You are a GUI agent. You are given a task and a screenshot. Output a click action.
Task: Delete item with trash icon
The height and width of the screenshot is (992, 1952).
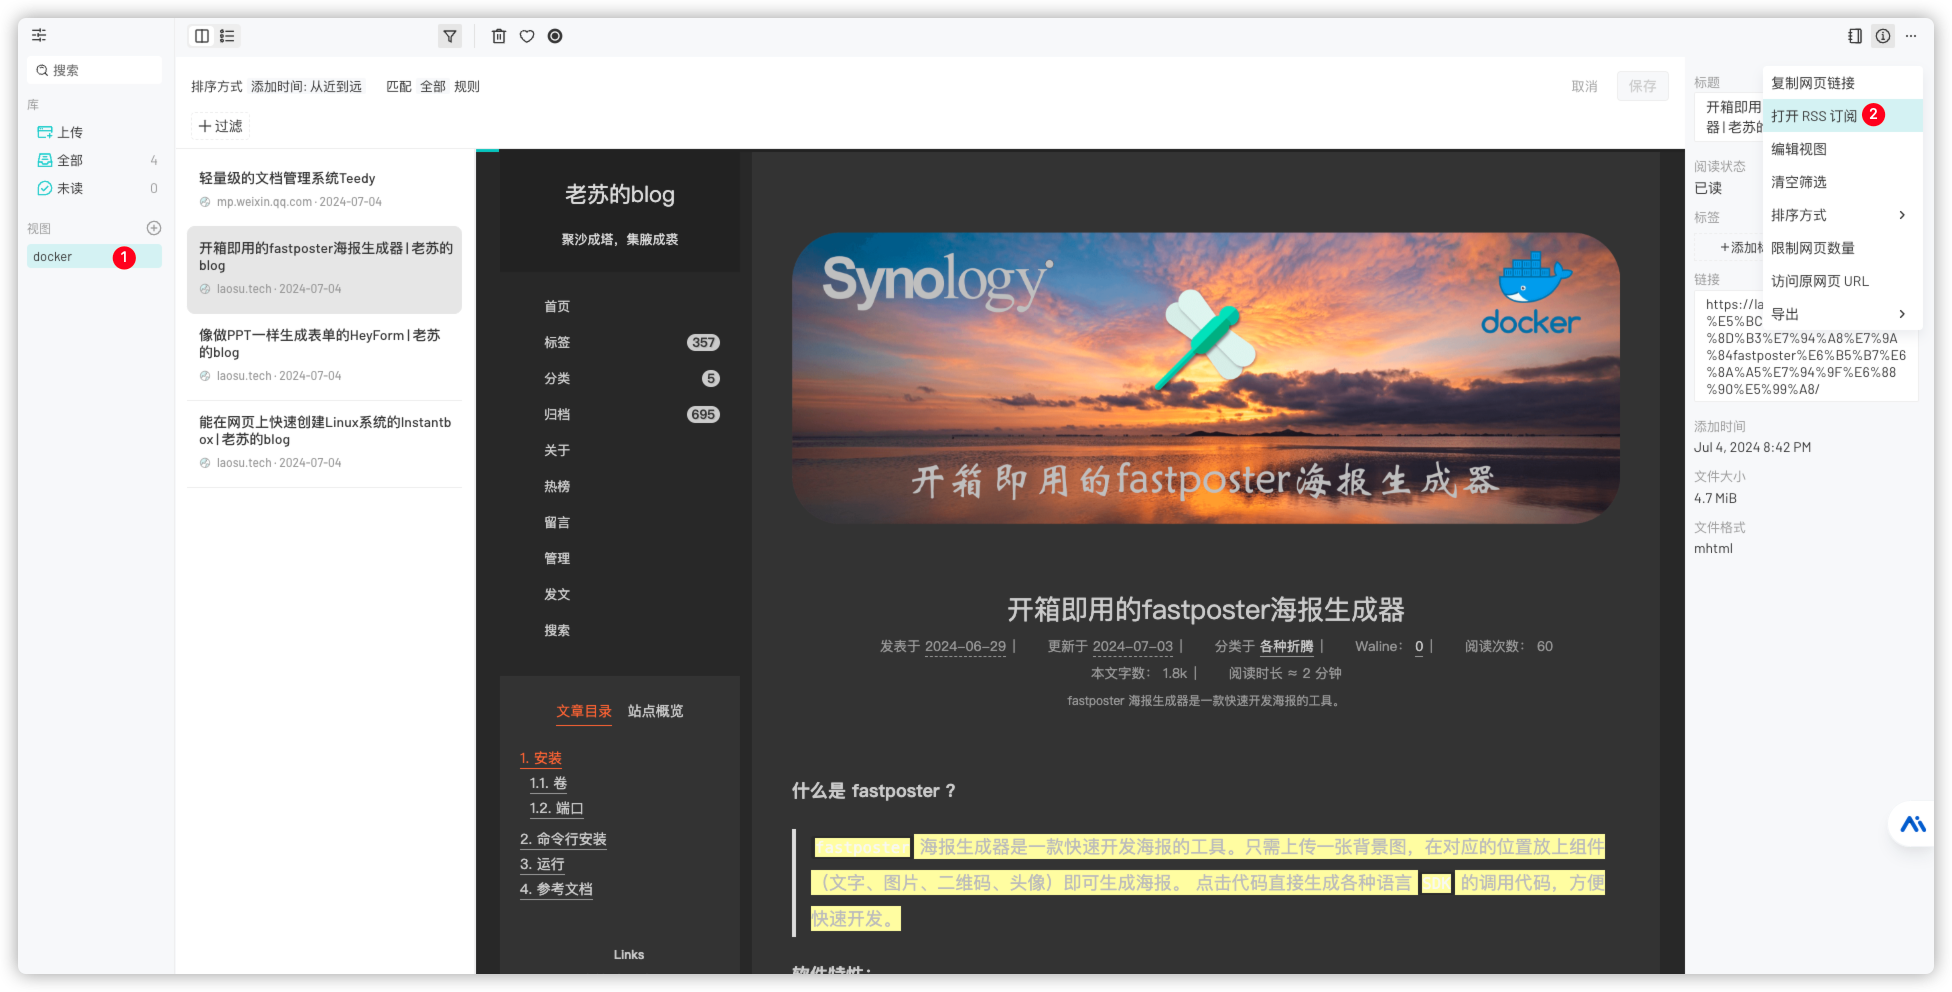[x=499, y=36]
